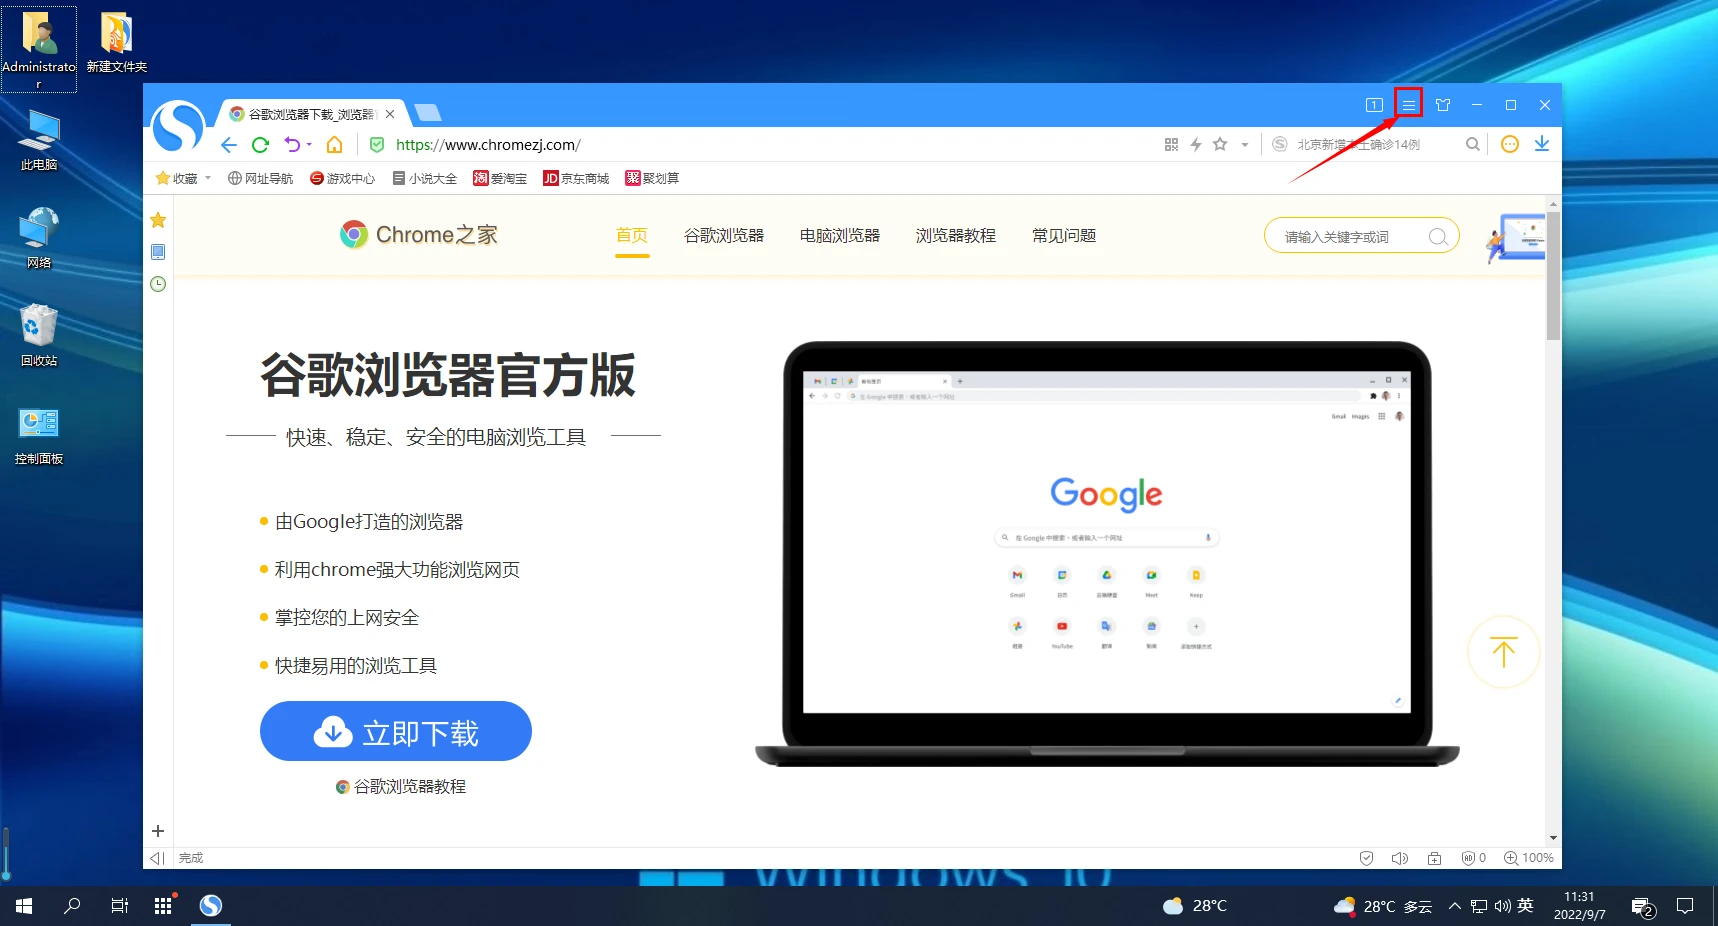Open Task View on taskbar
1718x926 pixels.
pyautogui.click(x=119, y=906)
